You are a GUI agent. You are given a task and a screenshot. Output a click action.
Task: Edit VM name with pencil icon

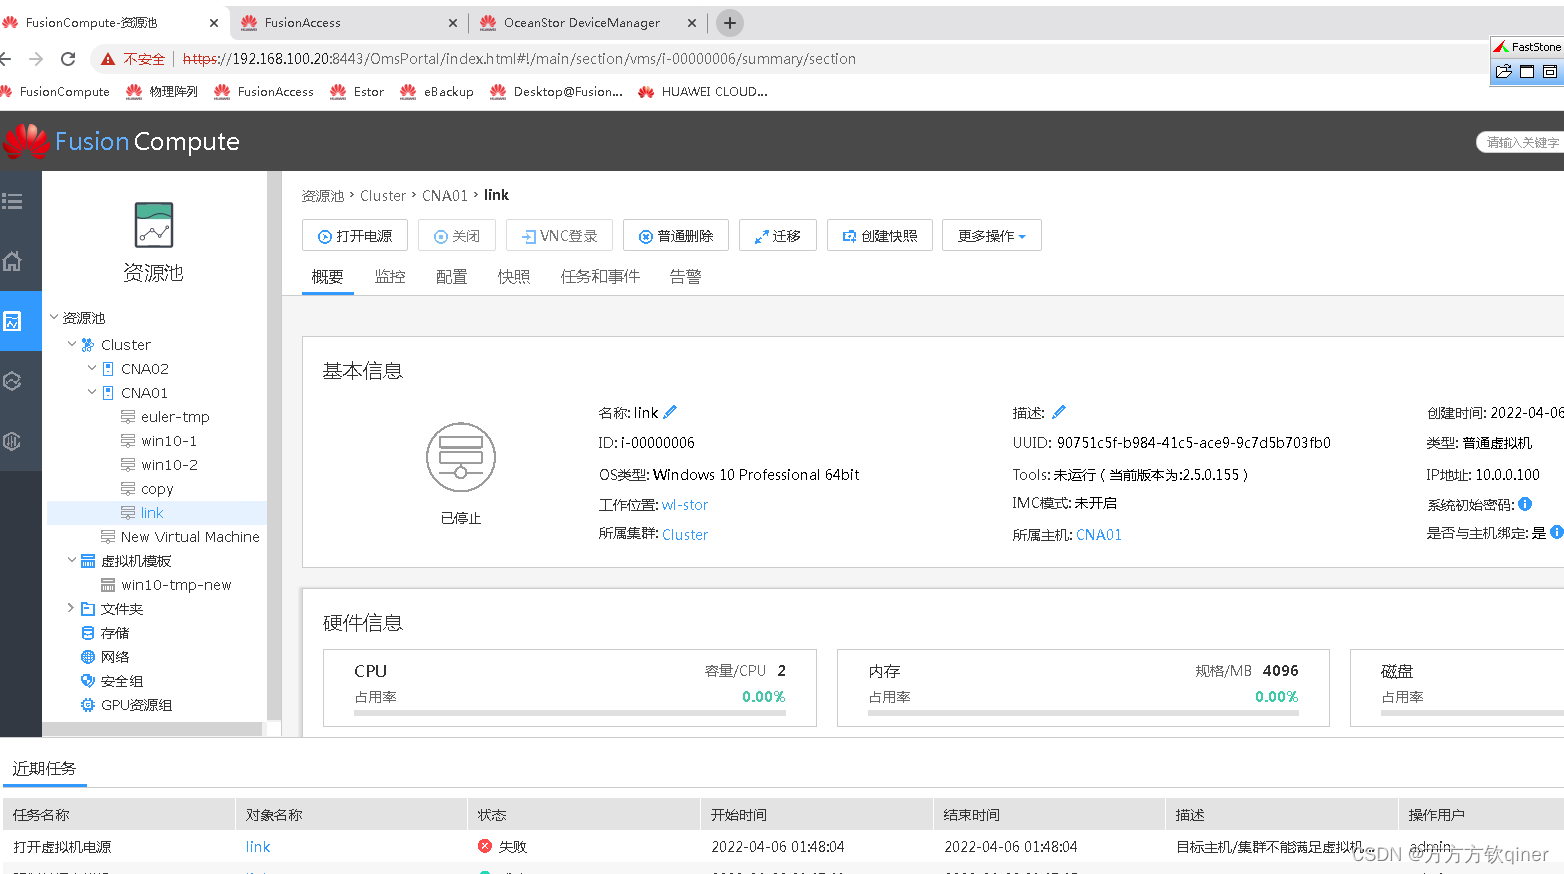670,412
